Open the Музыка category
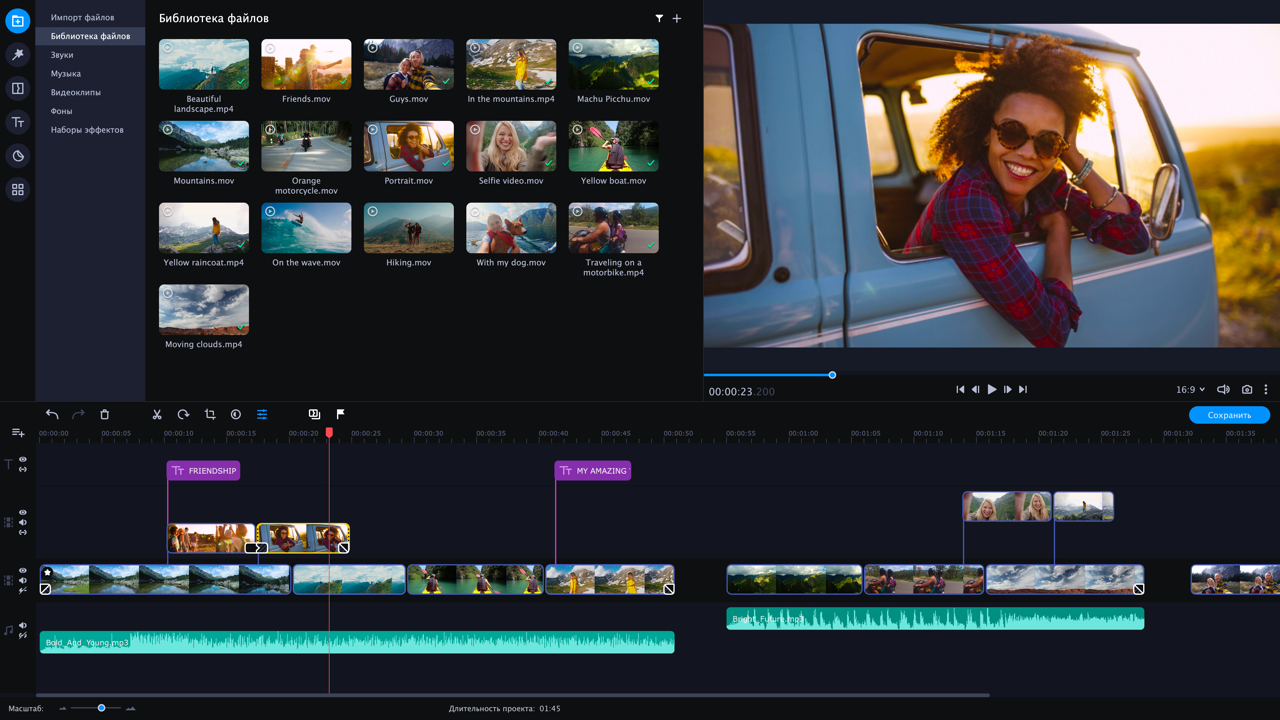This screenshot has height=720, width=1280. [x=66, y=74]
